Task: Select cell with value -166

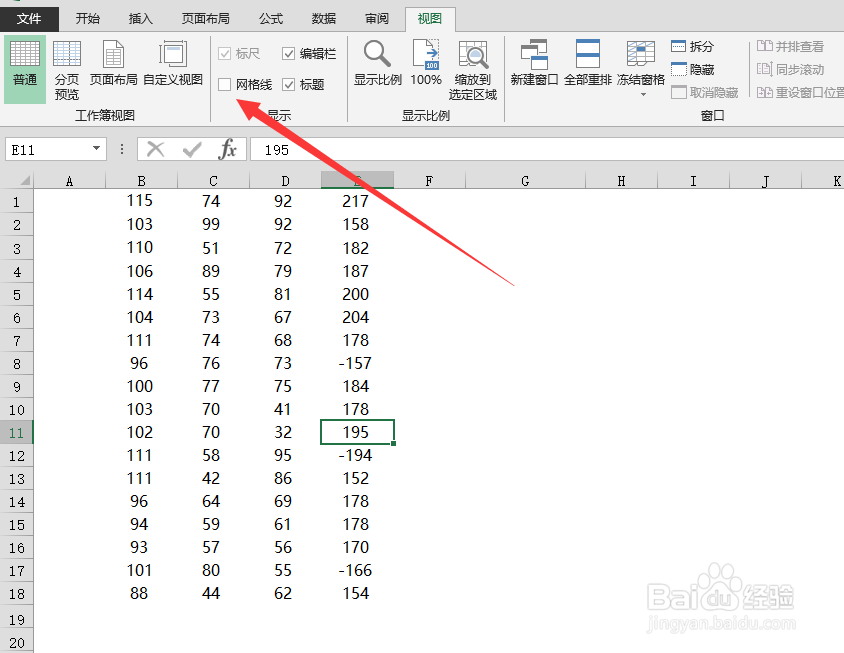Action: 357,571
